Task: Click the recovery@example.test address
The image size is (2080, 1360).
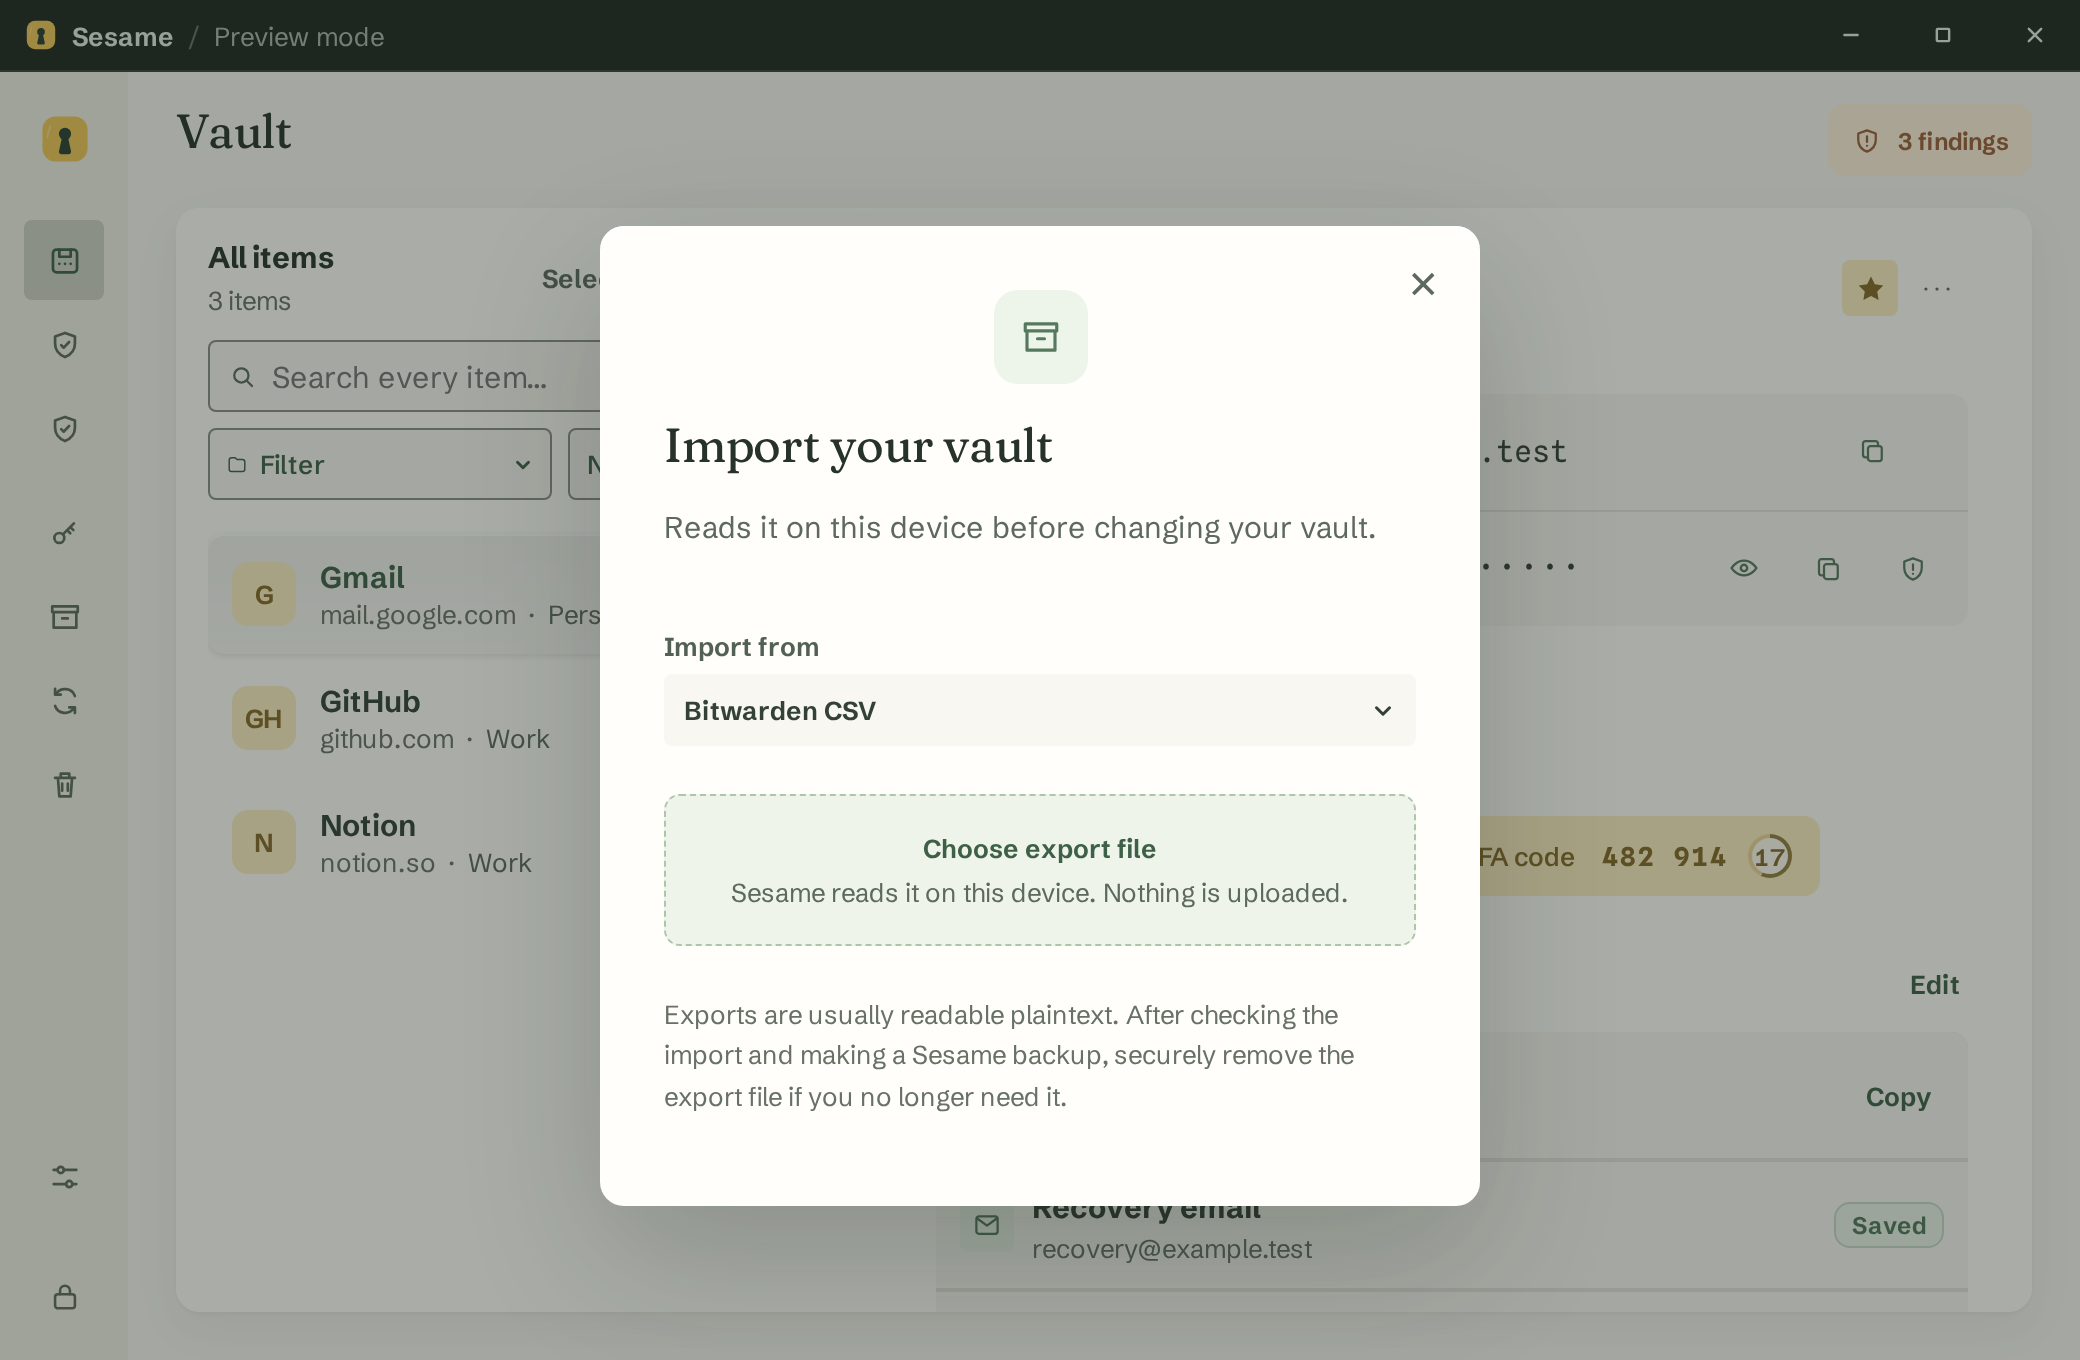Action: point(1172,1249)
